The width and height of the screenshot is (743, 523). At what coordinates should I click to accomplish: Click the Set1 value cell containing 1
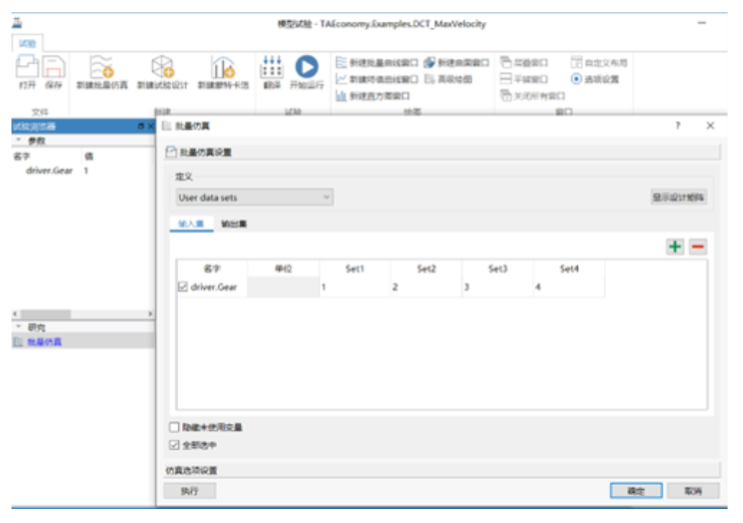click(x=355, y=287)
